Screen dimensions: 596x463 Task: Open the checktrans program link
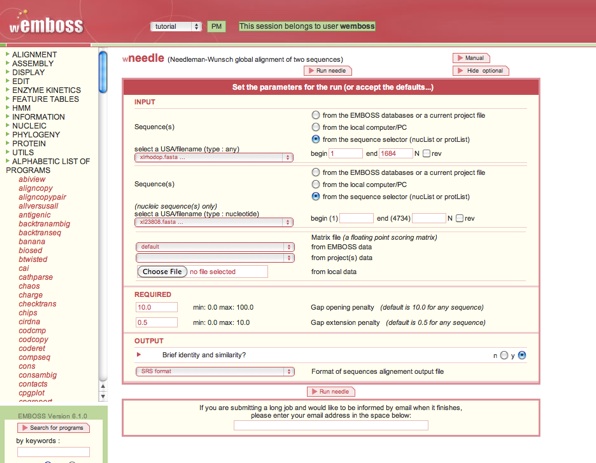click(x=37, y=304)
